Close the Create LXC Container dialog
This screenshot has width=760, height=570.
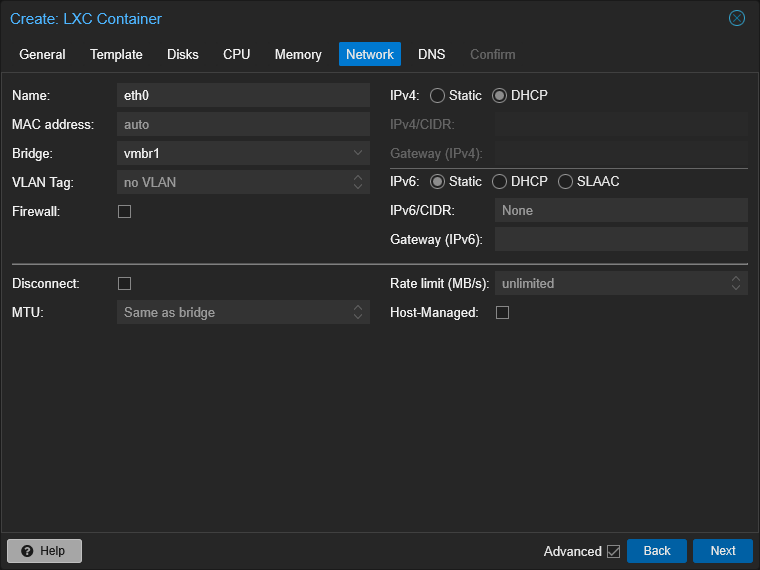(x=736, y=18)
